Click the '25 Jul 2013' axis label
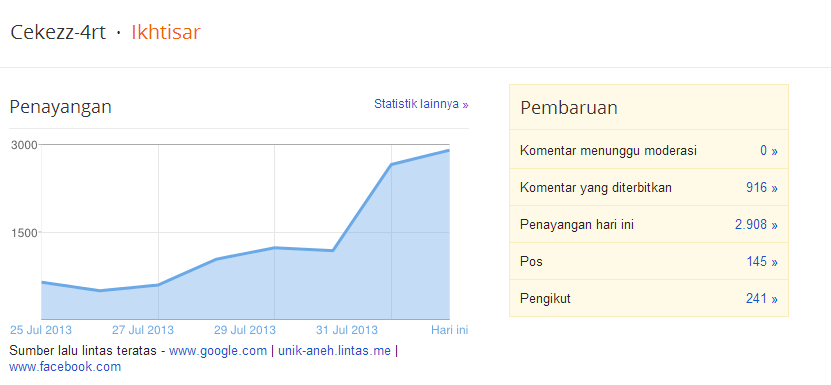The height and width of the screenshot is (385, 831). pos(41,330)
